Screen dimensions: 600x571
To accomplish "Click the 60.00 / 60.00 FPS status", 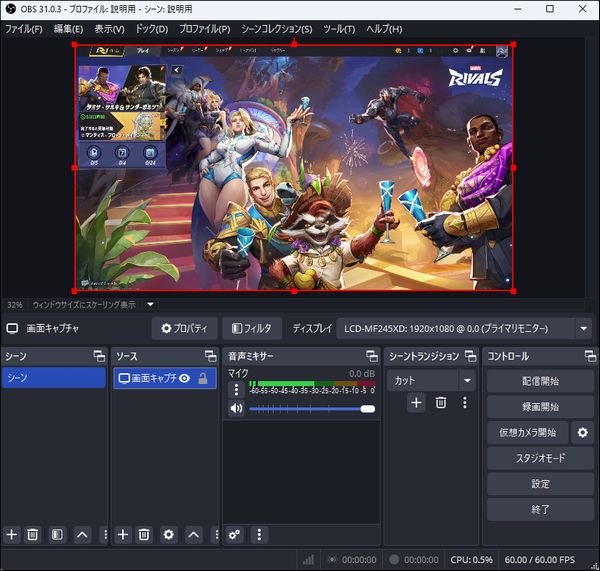I will [540, 560].
